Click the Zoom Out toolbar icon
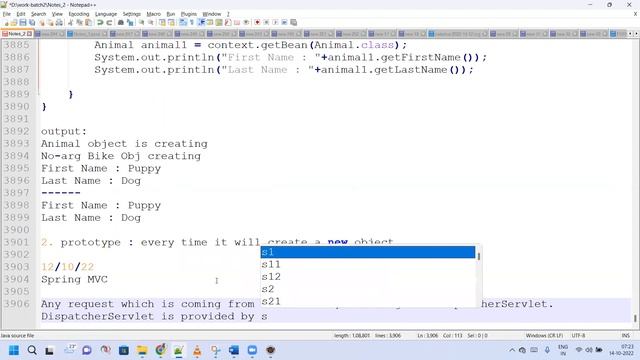The image size is (640, 360). (x=151, y=22)
